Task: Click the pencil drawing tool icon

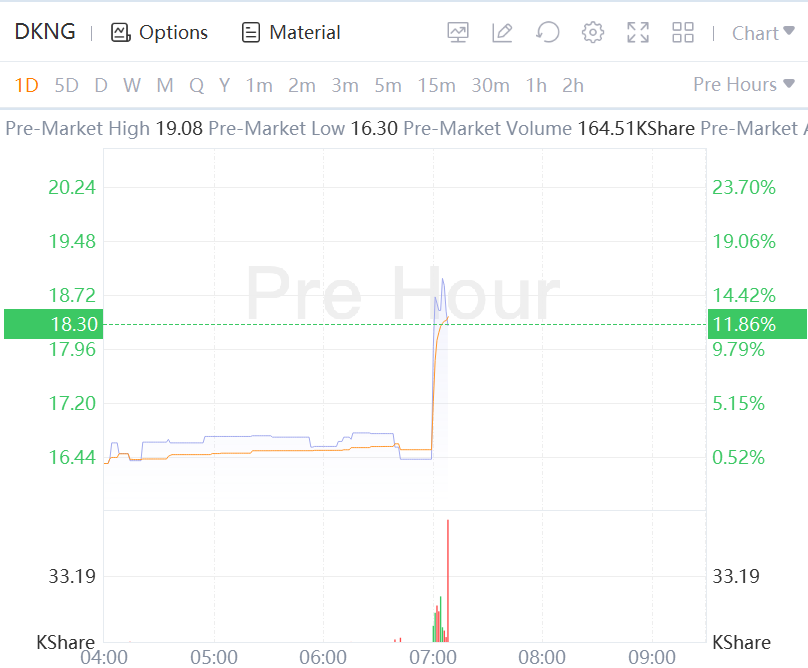Action: click(x=502, y=33)
